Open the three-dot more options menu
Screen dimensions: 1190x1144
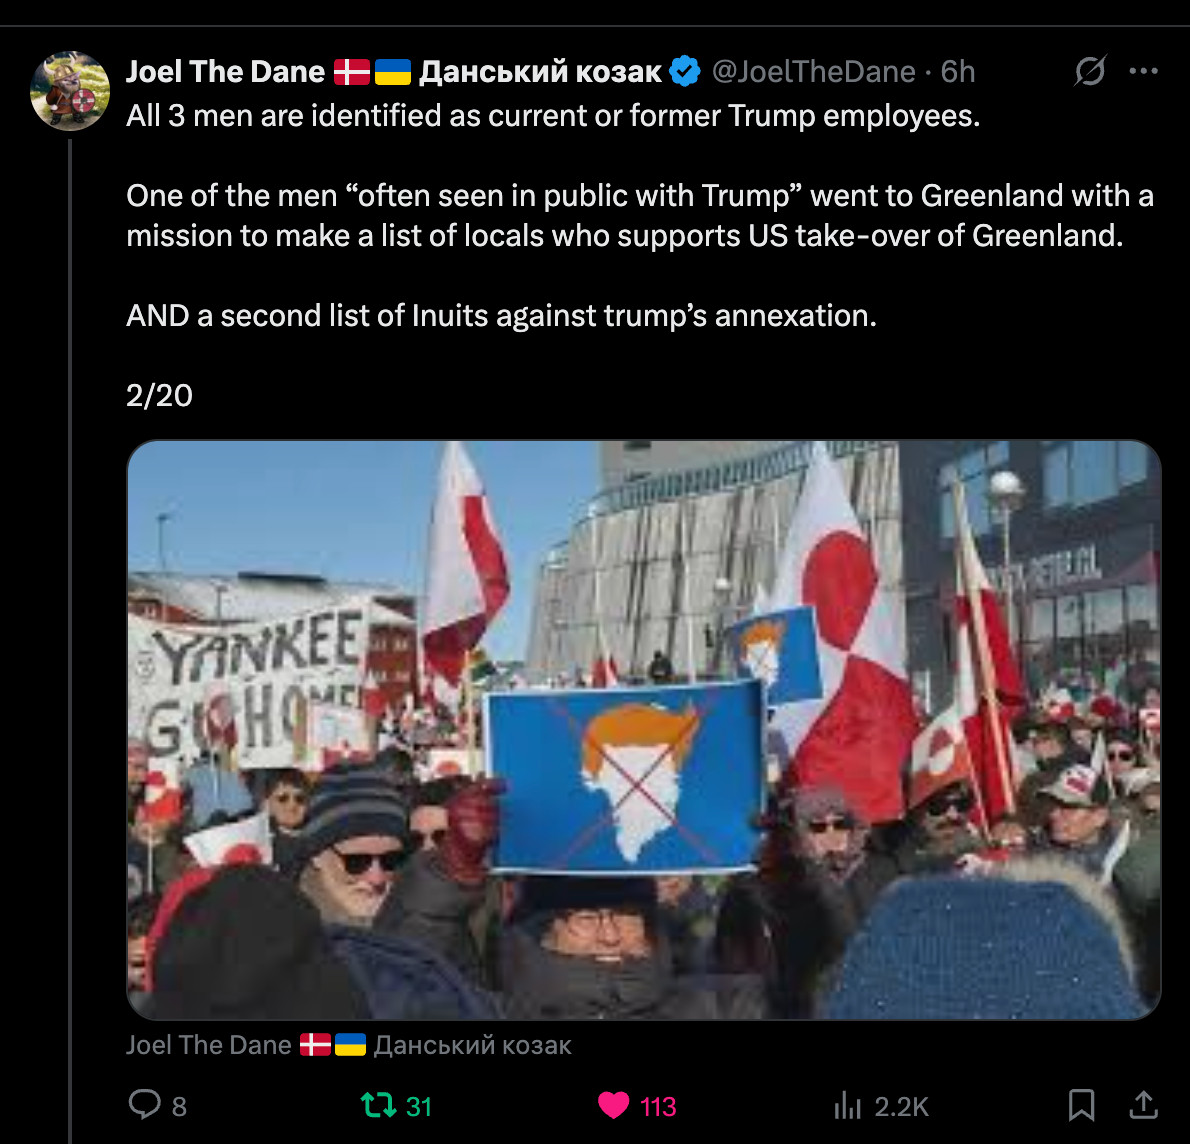pyautogui.click(x=1143, y=71)
